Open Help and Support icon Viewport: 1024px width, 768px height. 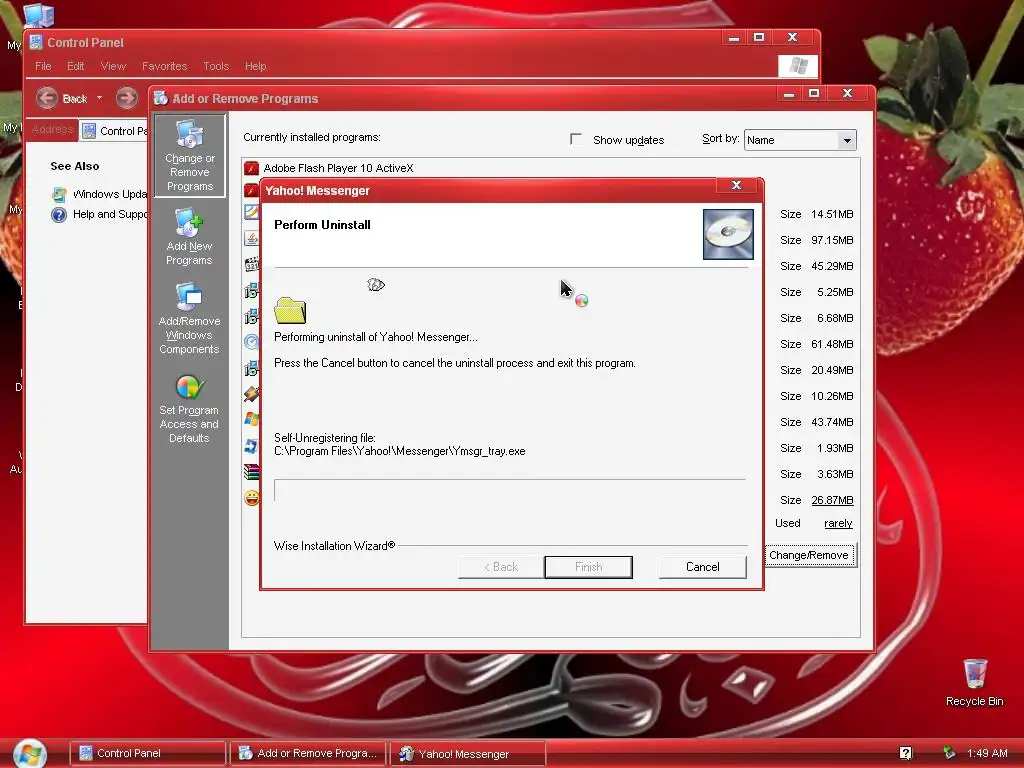[59, 214]
